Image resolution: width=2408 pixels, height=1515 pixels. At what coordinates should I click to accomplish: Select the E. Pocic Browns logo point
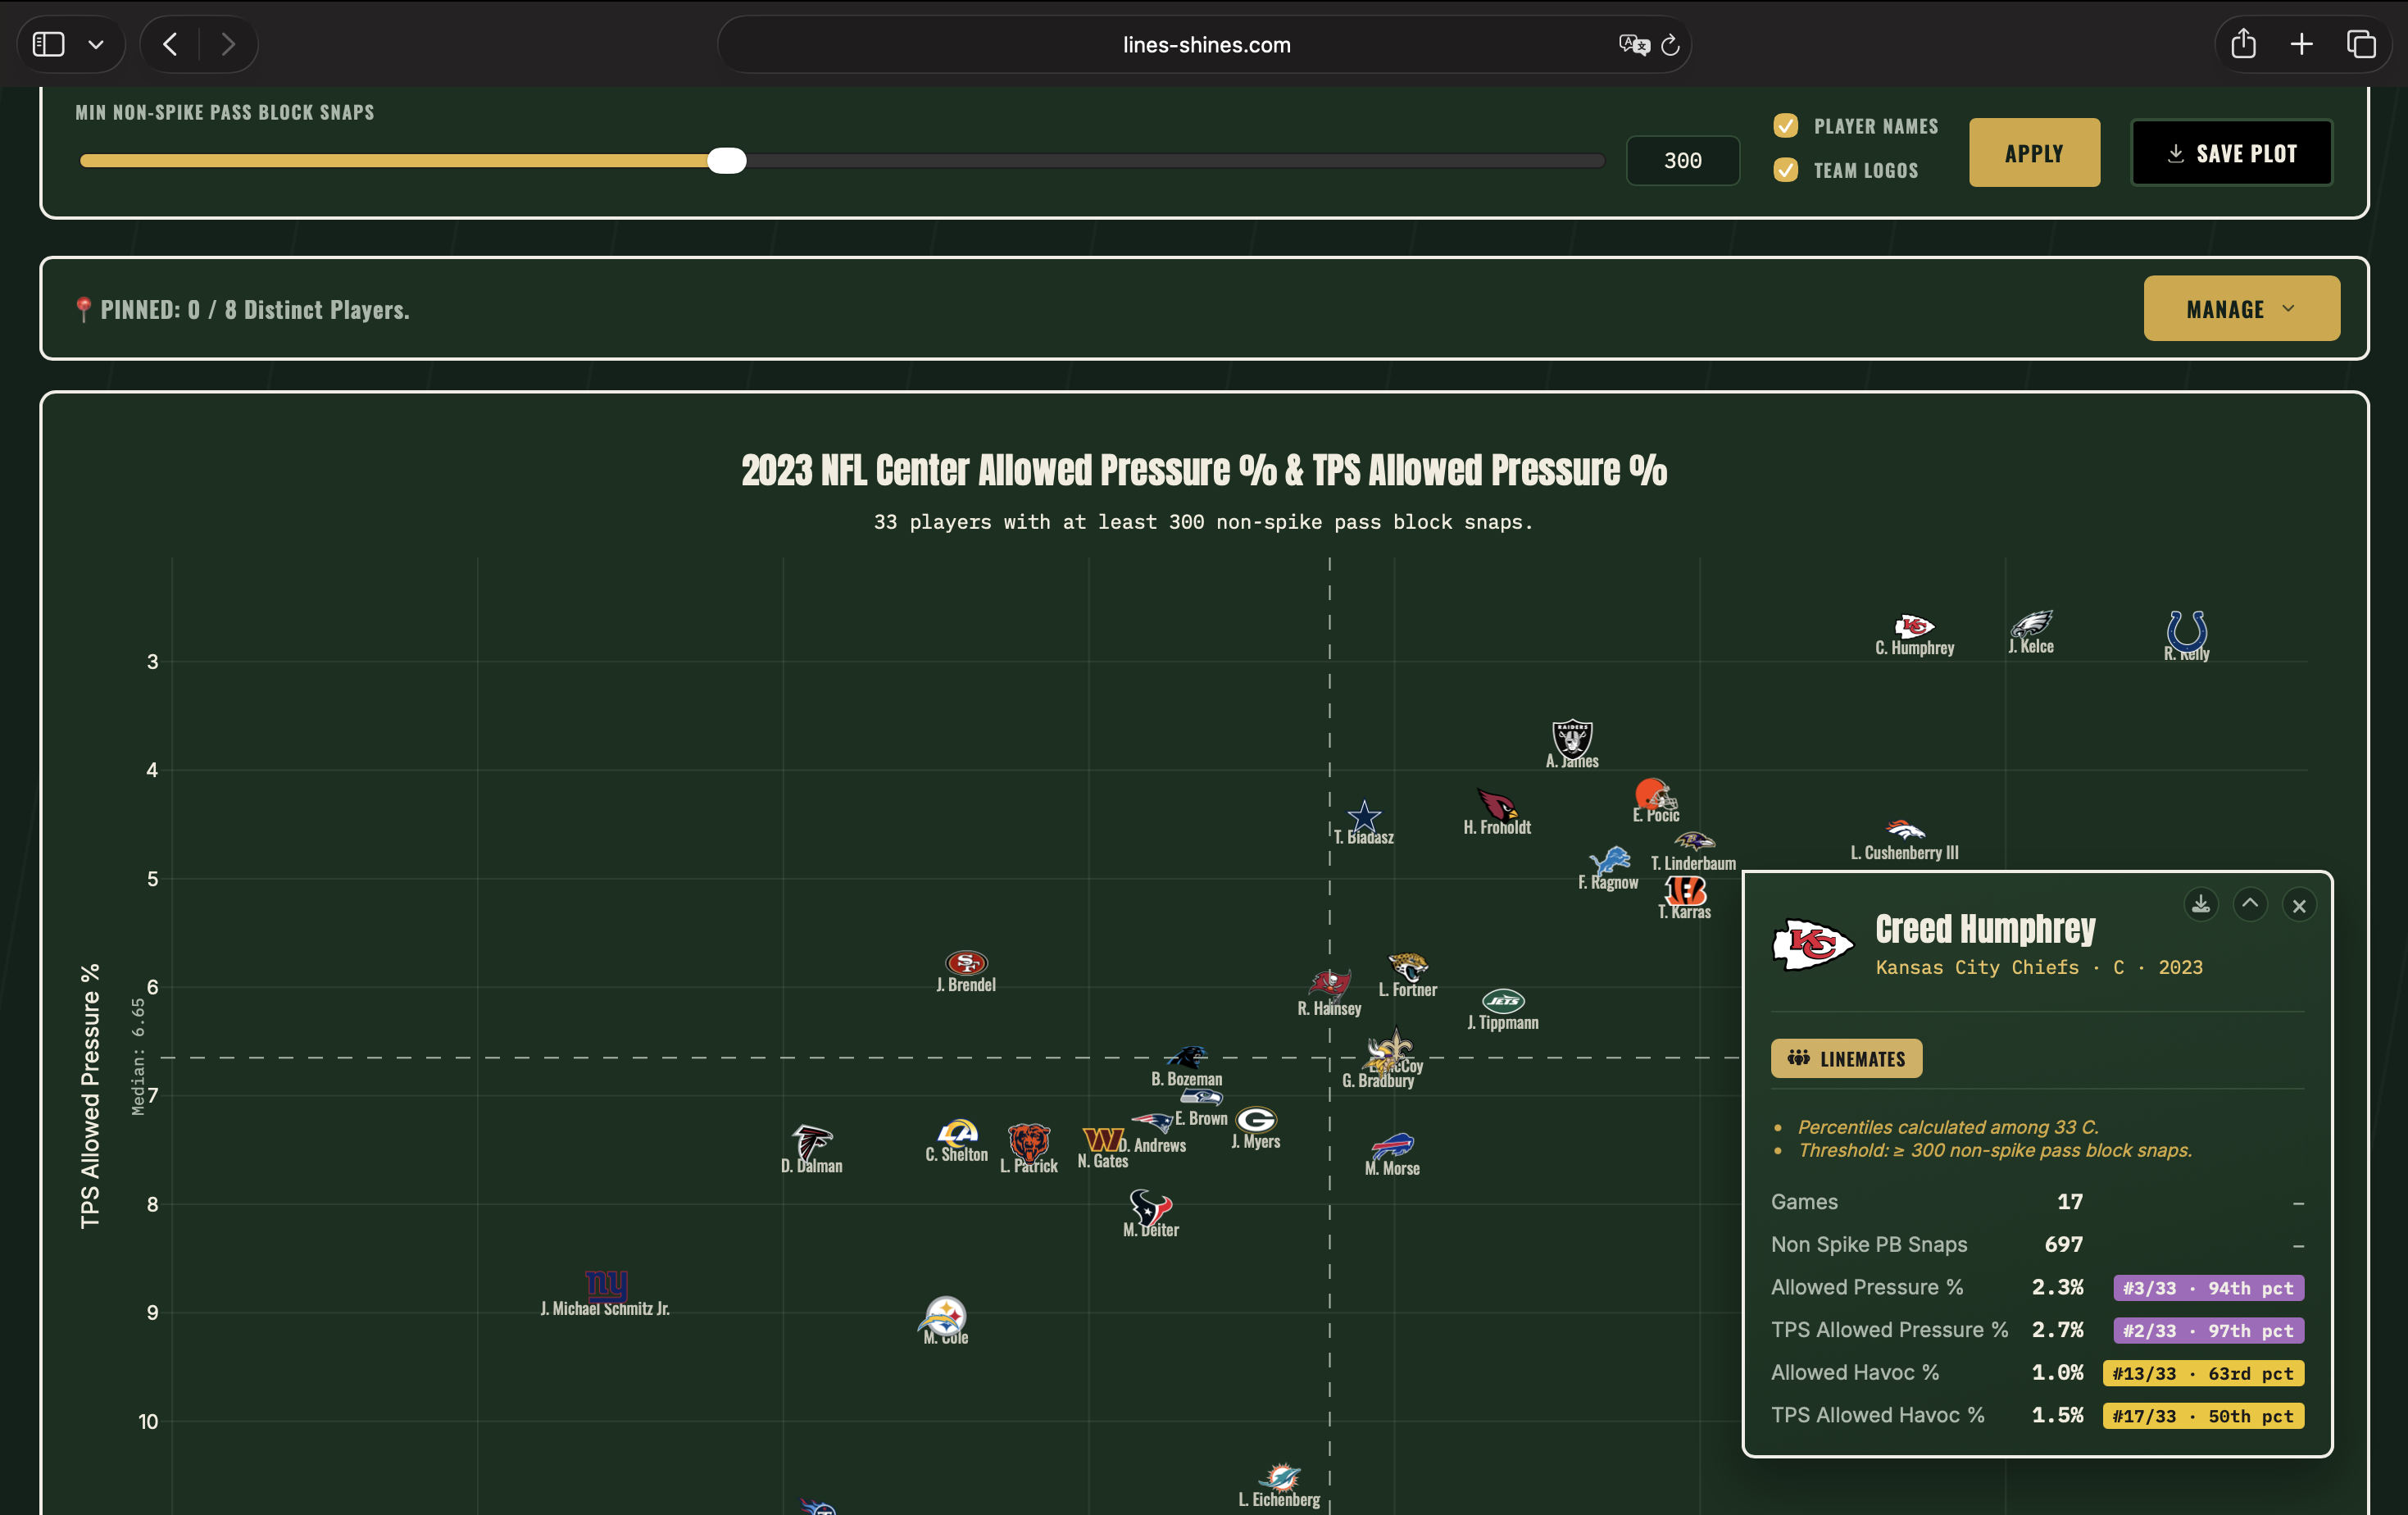pyautogui.click(x=1654, y=796)
